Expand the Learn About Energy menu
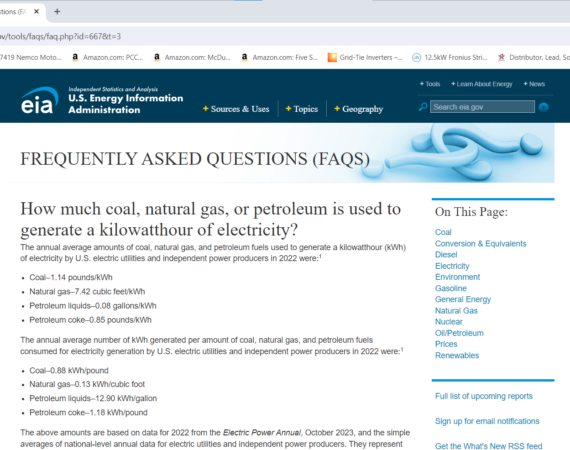The image size is (570, 450). click(x=482, y=84)
